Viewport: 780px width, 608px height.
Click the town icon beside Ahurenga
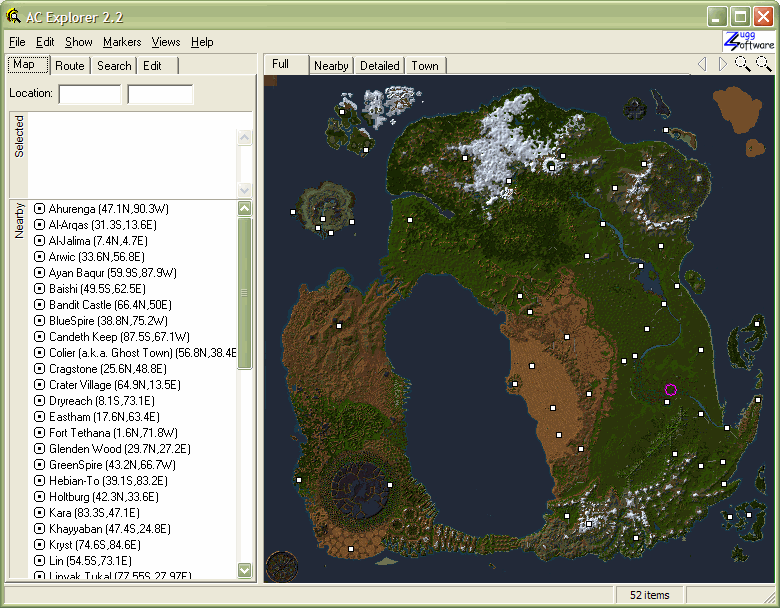pyautogui.click(x=40, y=209)
